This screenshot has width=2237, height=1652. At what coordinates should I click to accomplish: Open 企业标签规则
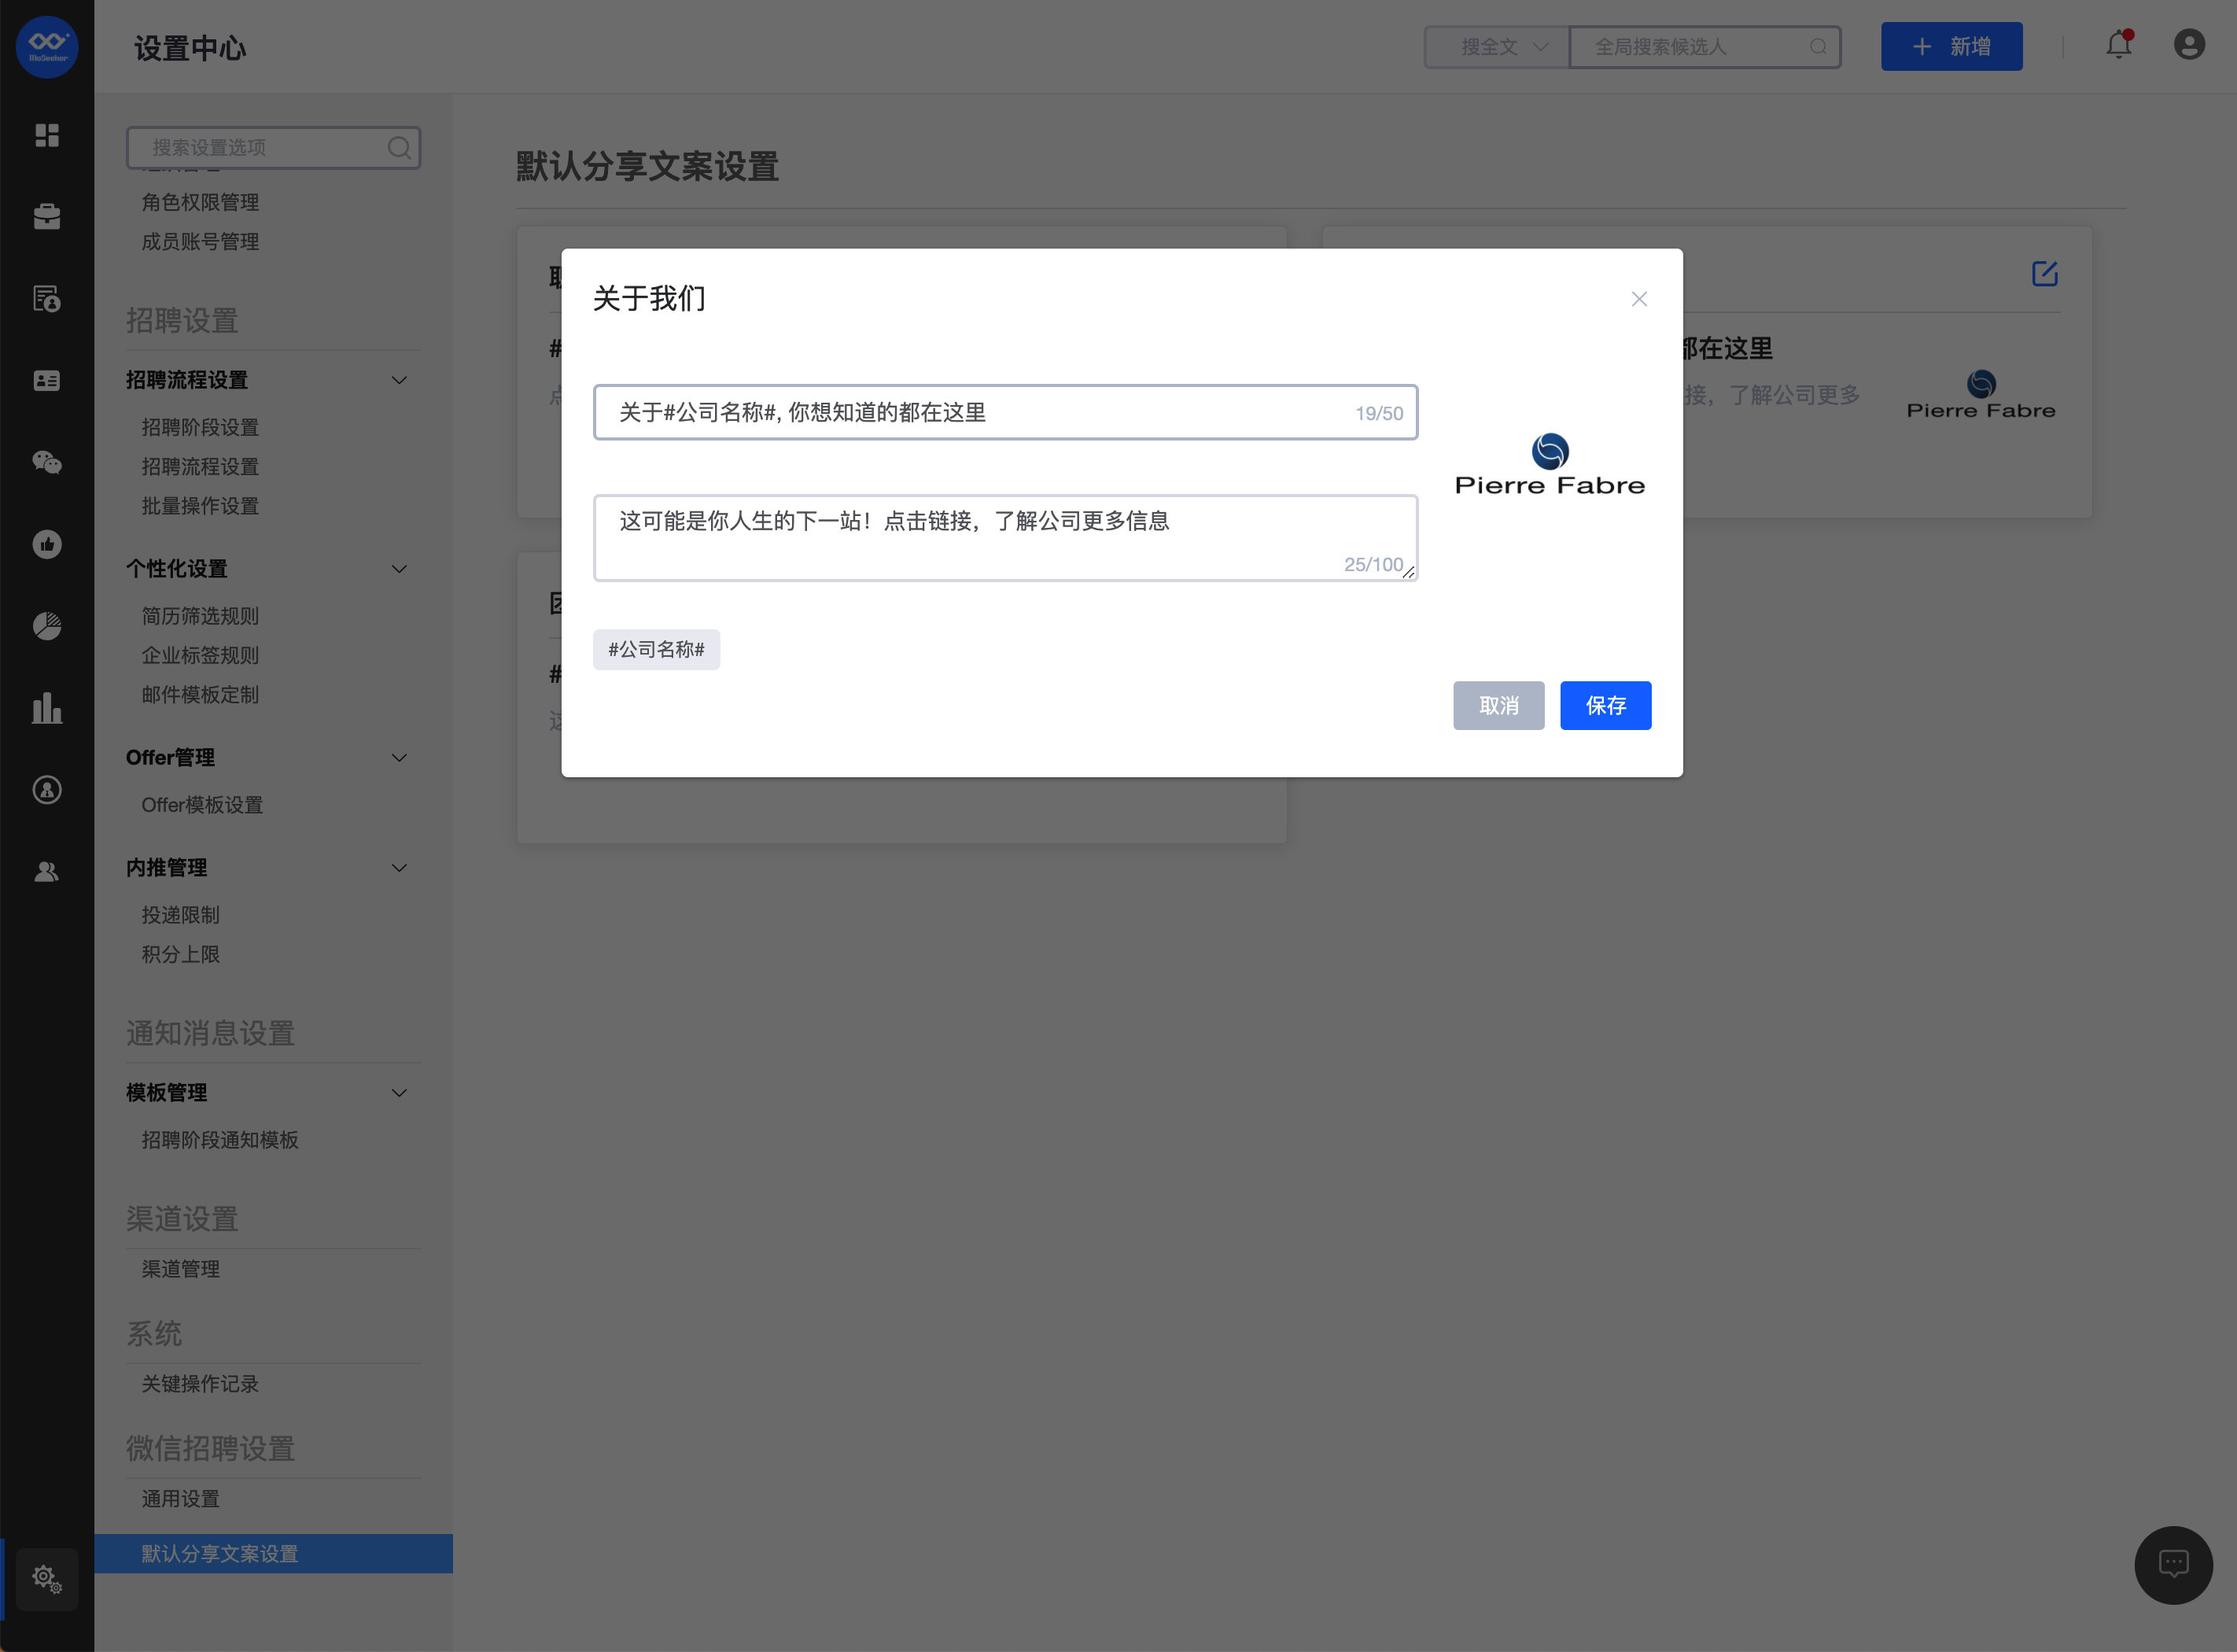click(x=200, y=655)
